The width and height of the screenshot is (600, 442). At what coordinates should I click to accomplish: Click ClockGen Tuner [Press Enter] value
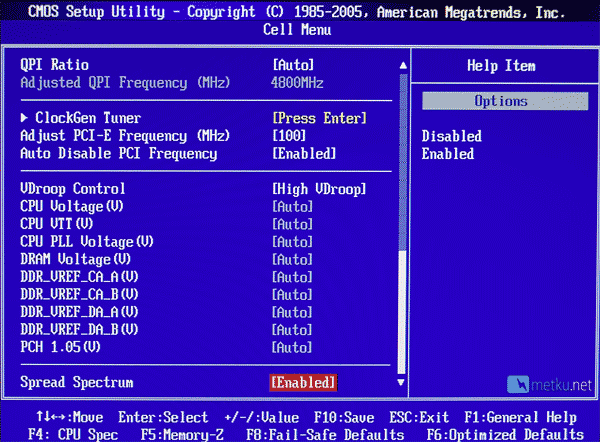320,118
